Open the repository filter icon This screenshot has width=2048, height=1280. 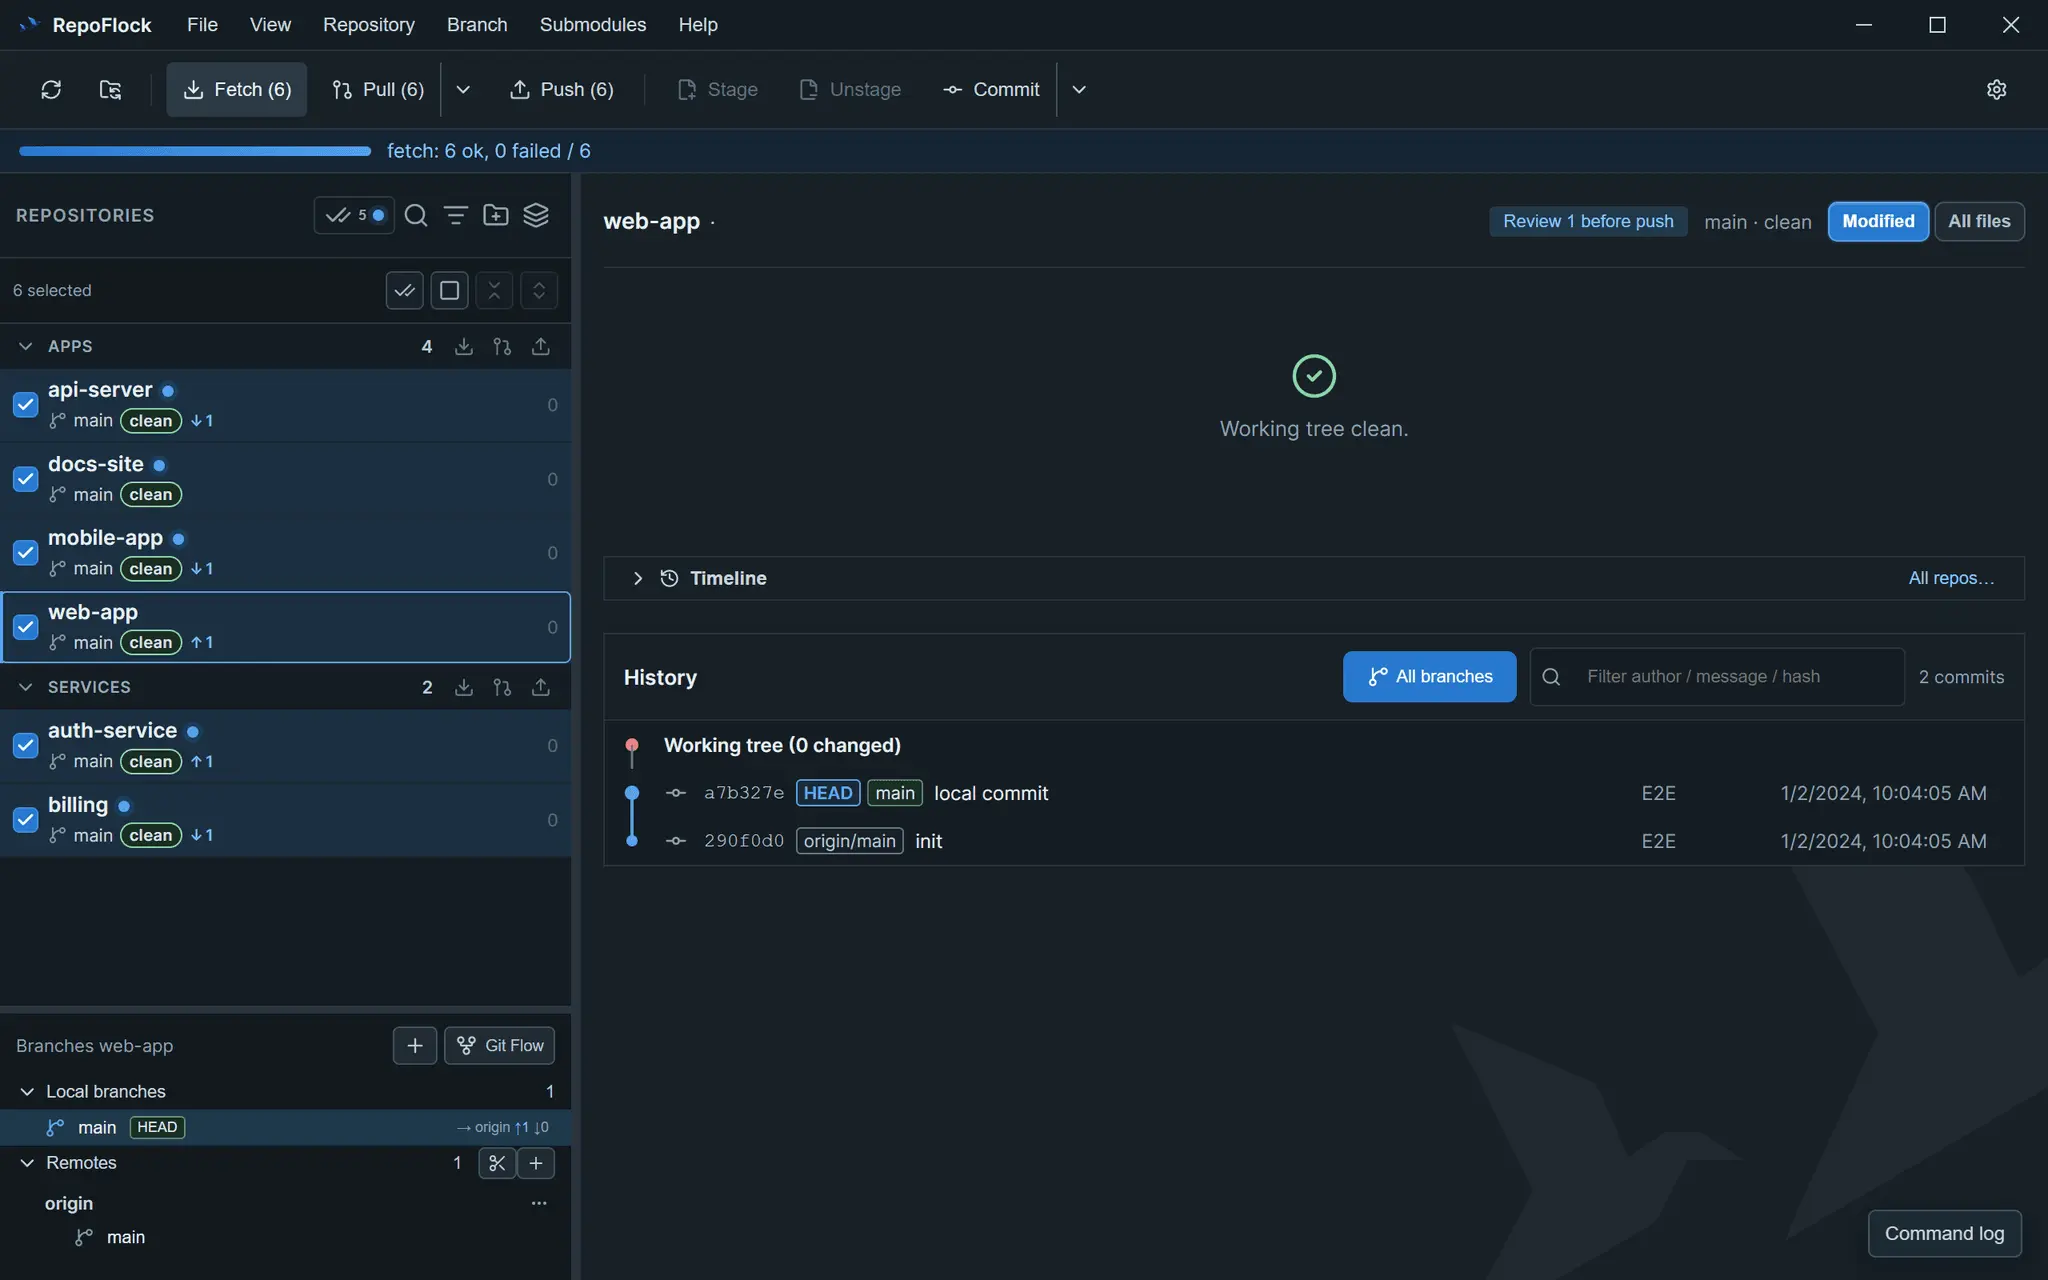(456, 216)
